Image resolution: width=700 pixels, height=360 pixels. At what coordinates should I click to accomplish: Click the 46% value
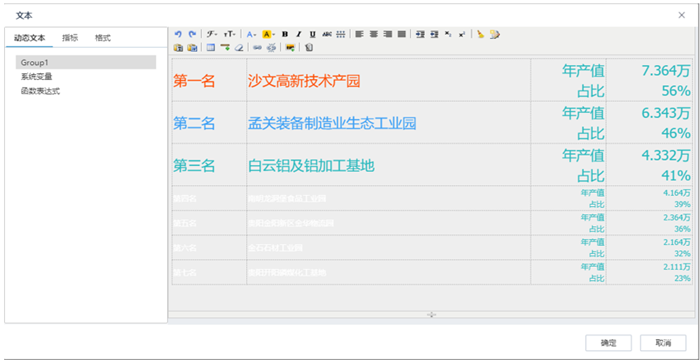pos(676,133)
